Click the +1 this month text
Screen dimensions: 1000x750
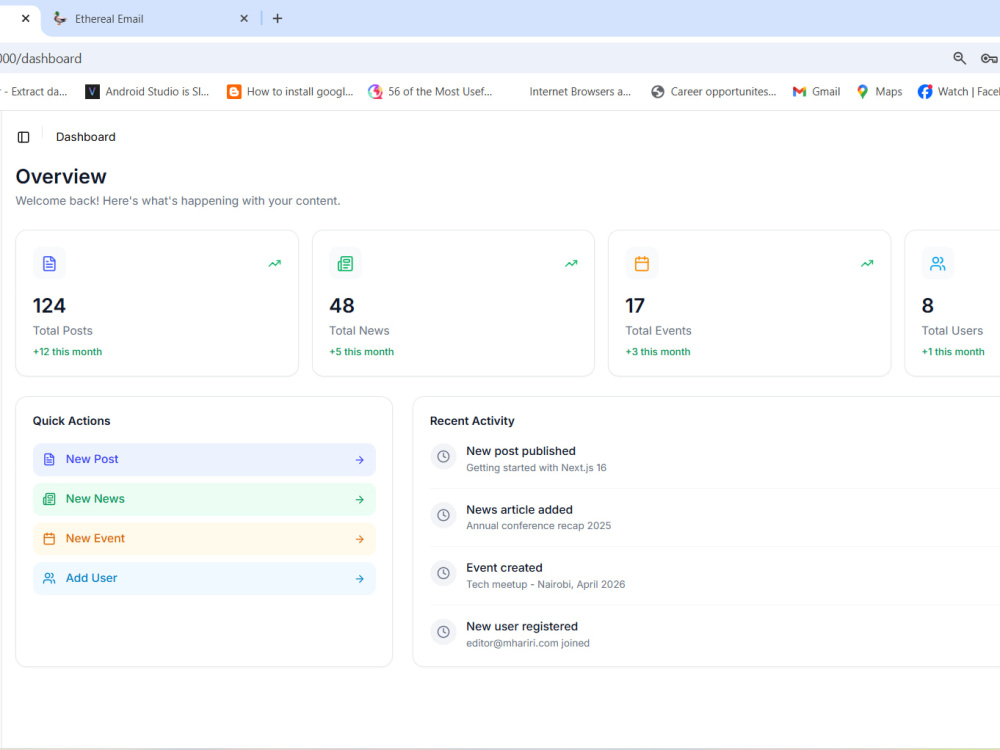pos(953,352)
